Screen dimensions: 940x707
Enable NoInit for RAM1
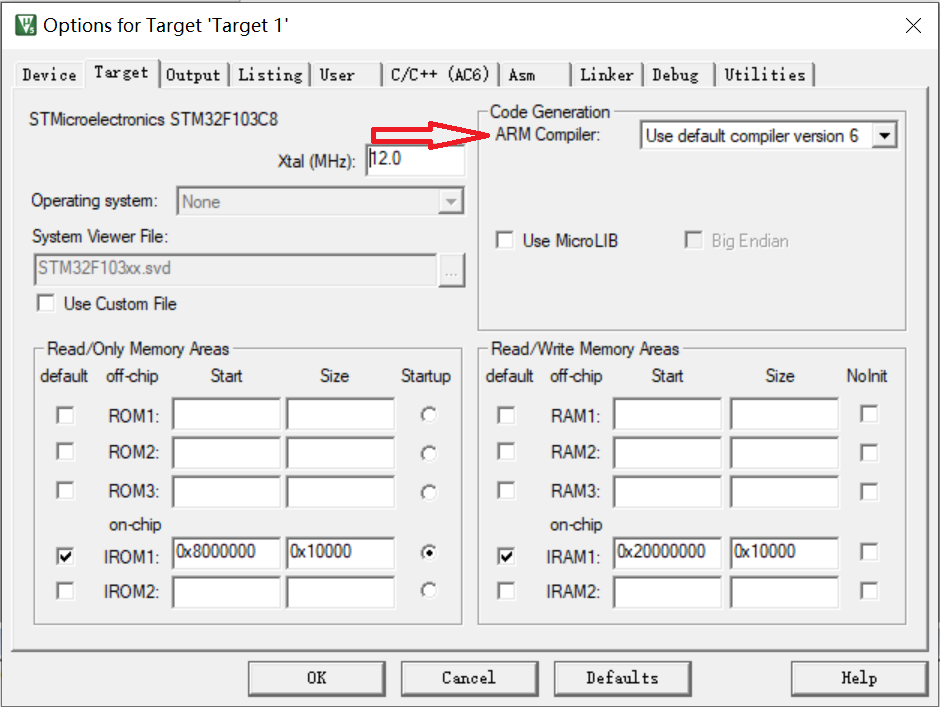tap(869, 414)
